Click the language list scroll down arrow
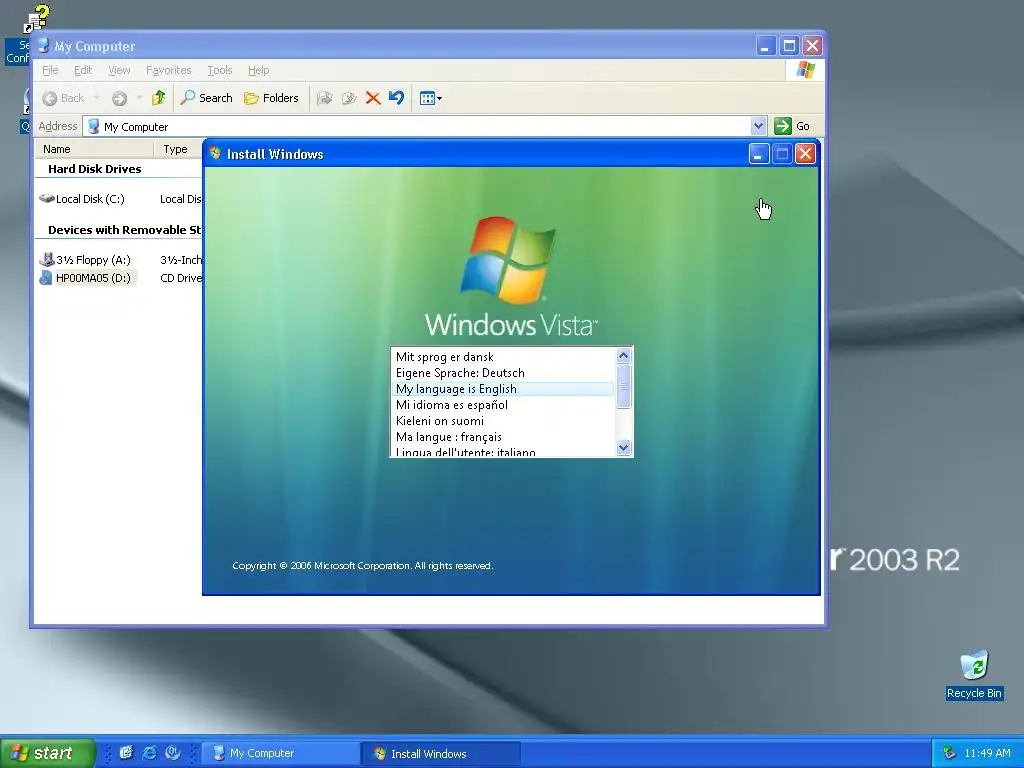Viewport: 1024px width, 768px height. pyautogui.click(x=623, y=447)
